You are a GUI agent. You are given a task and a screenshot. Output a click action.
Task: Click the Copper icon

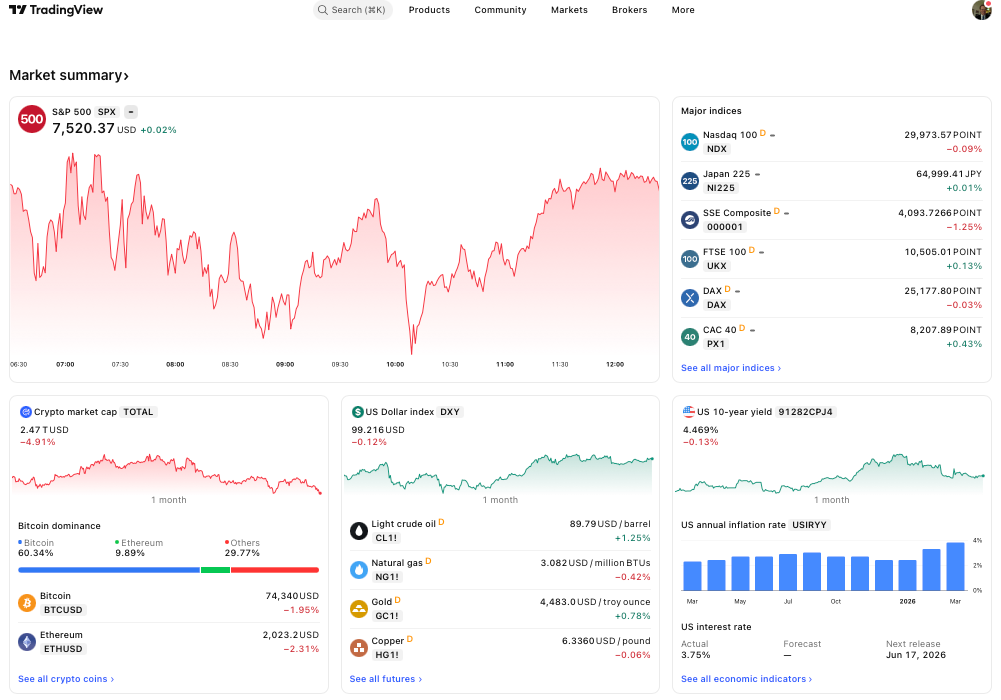tap(359, 648)
